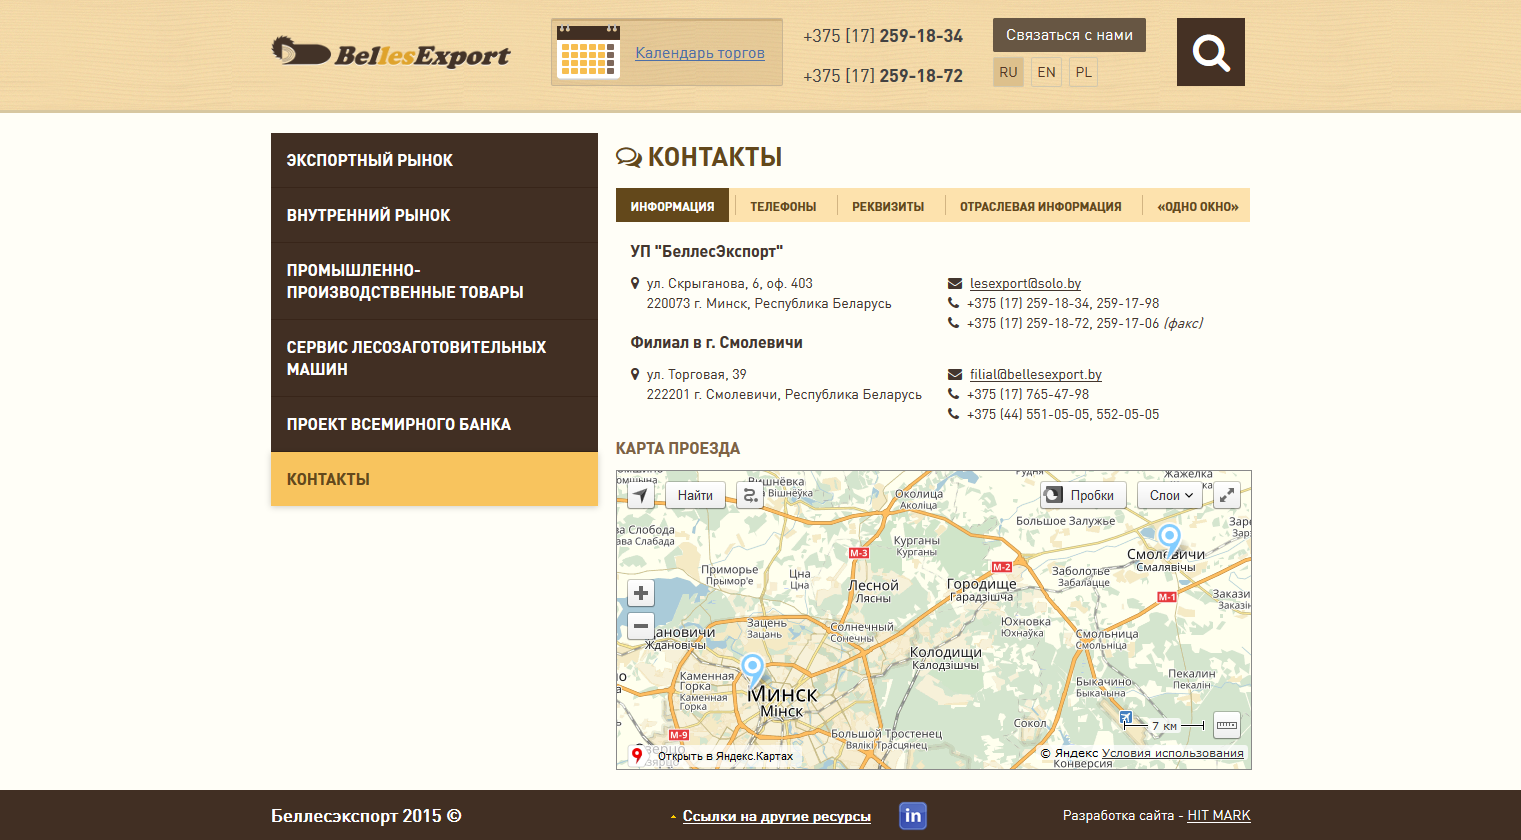Click header phone +375 [17] 259-18-34
Screen dimensions: 1521x840
pos(883,36)
